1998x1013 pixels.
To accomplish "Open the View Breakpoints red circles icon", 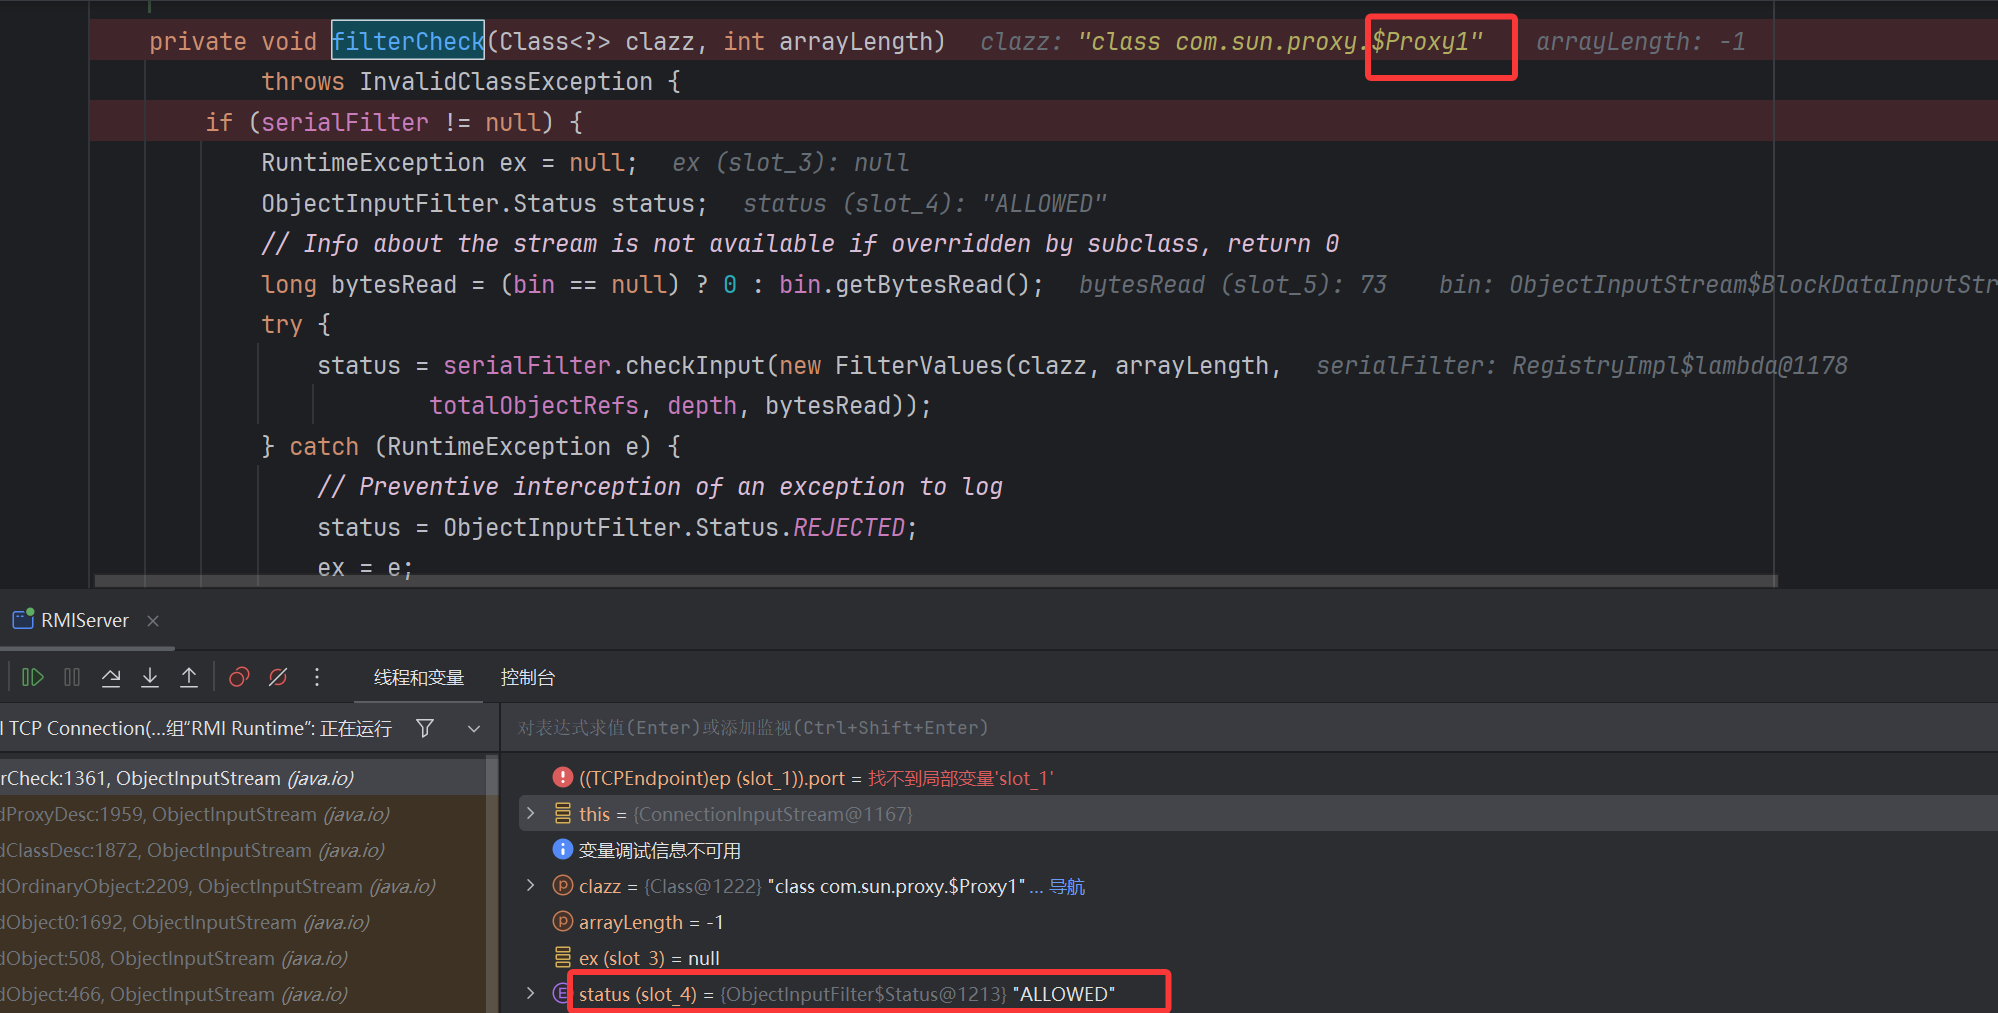I will (x=239, y=678).
